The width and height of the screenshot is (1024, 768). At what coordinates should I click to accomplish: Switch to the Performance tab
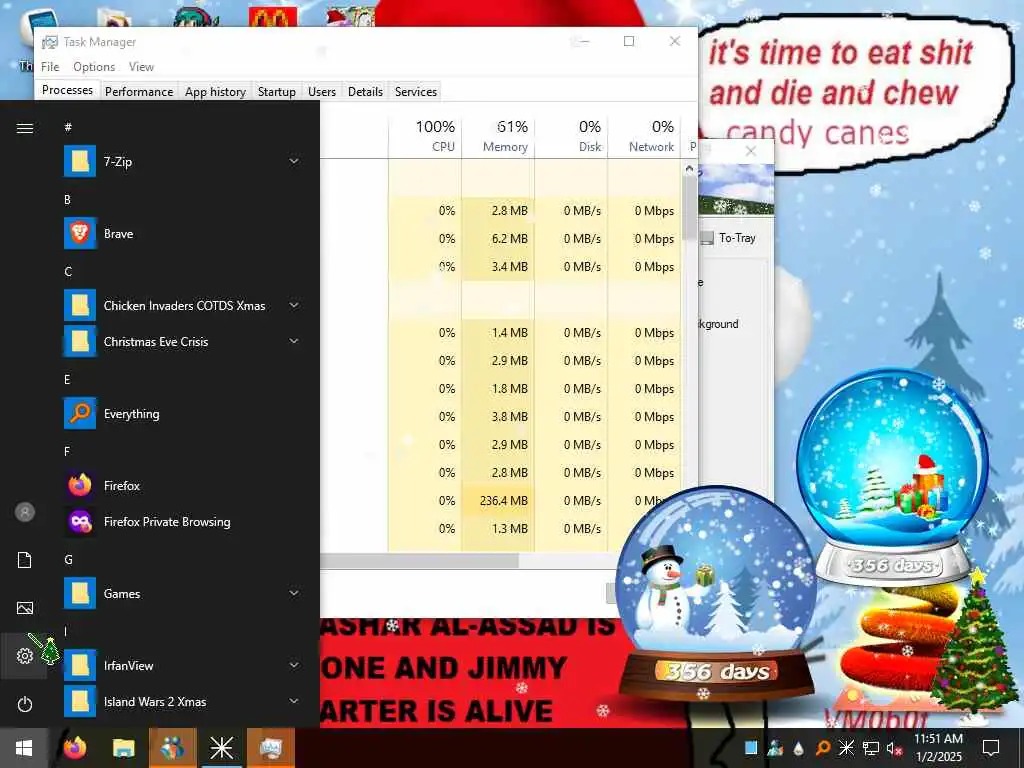[138, 91]
